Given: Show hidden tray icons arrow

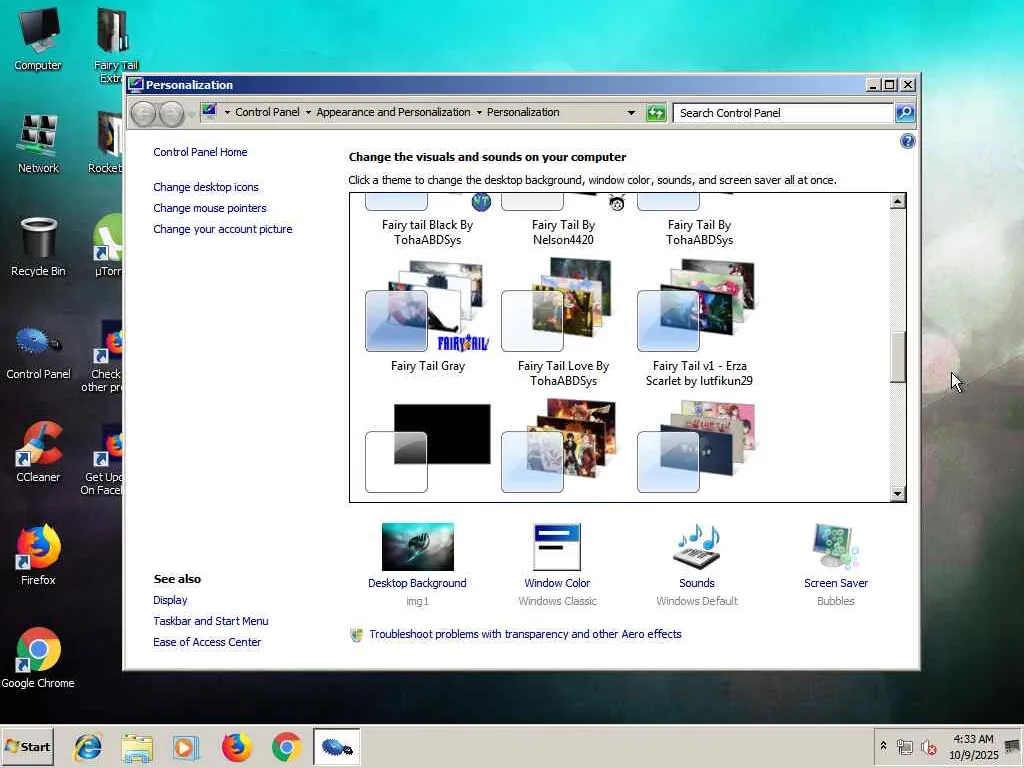Looking at the screenshot, I should click(x=883, y=746).
